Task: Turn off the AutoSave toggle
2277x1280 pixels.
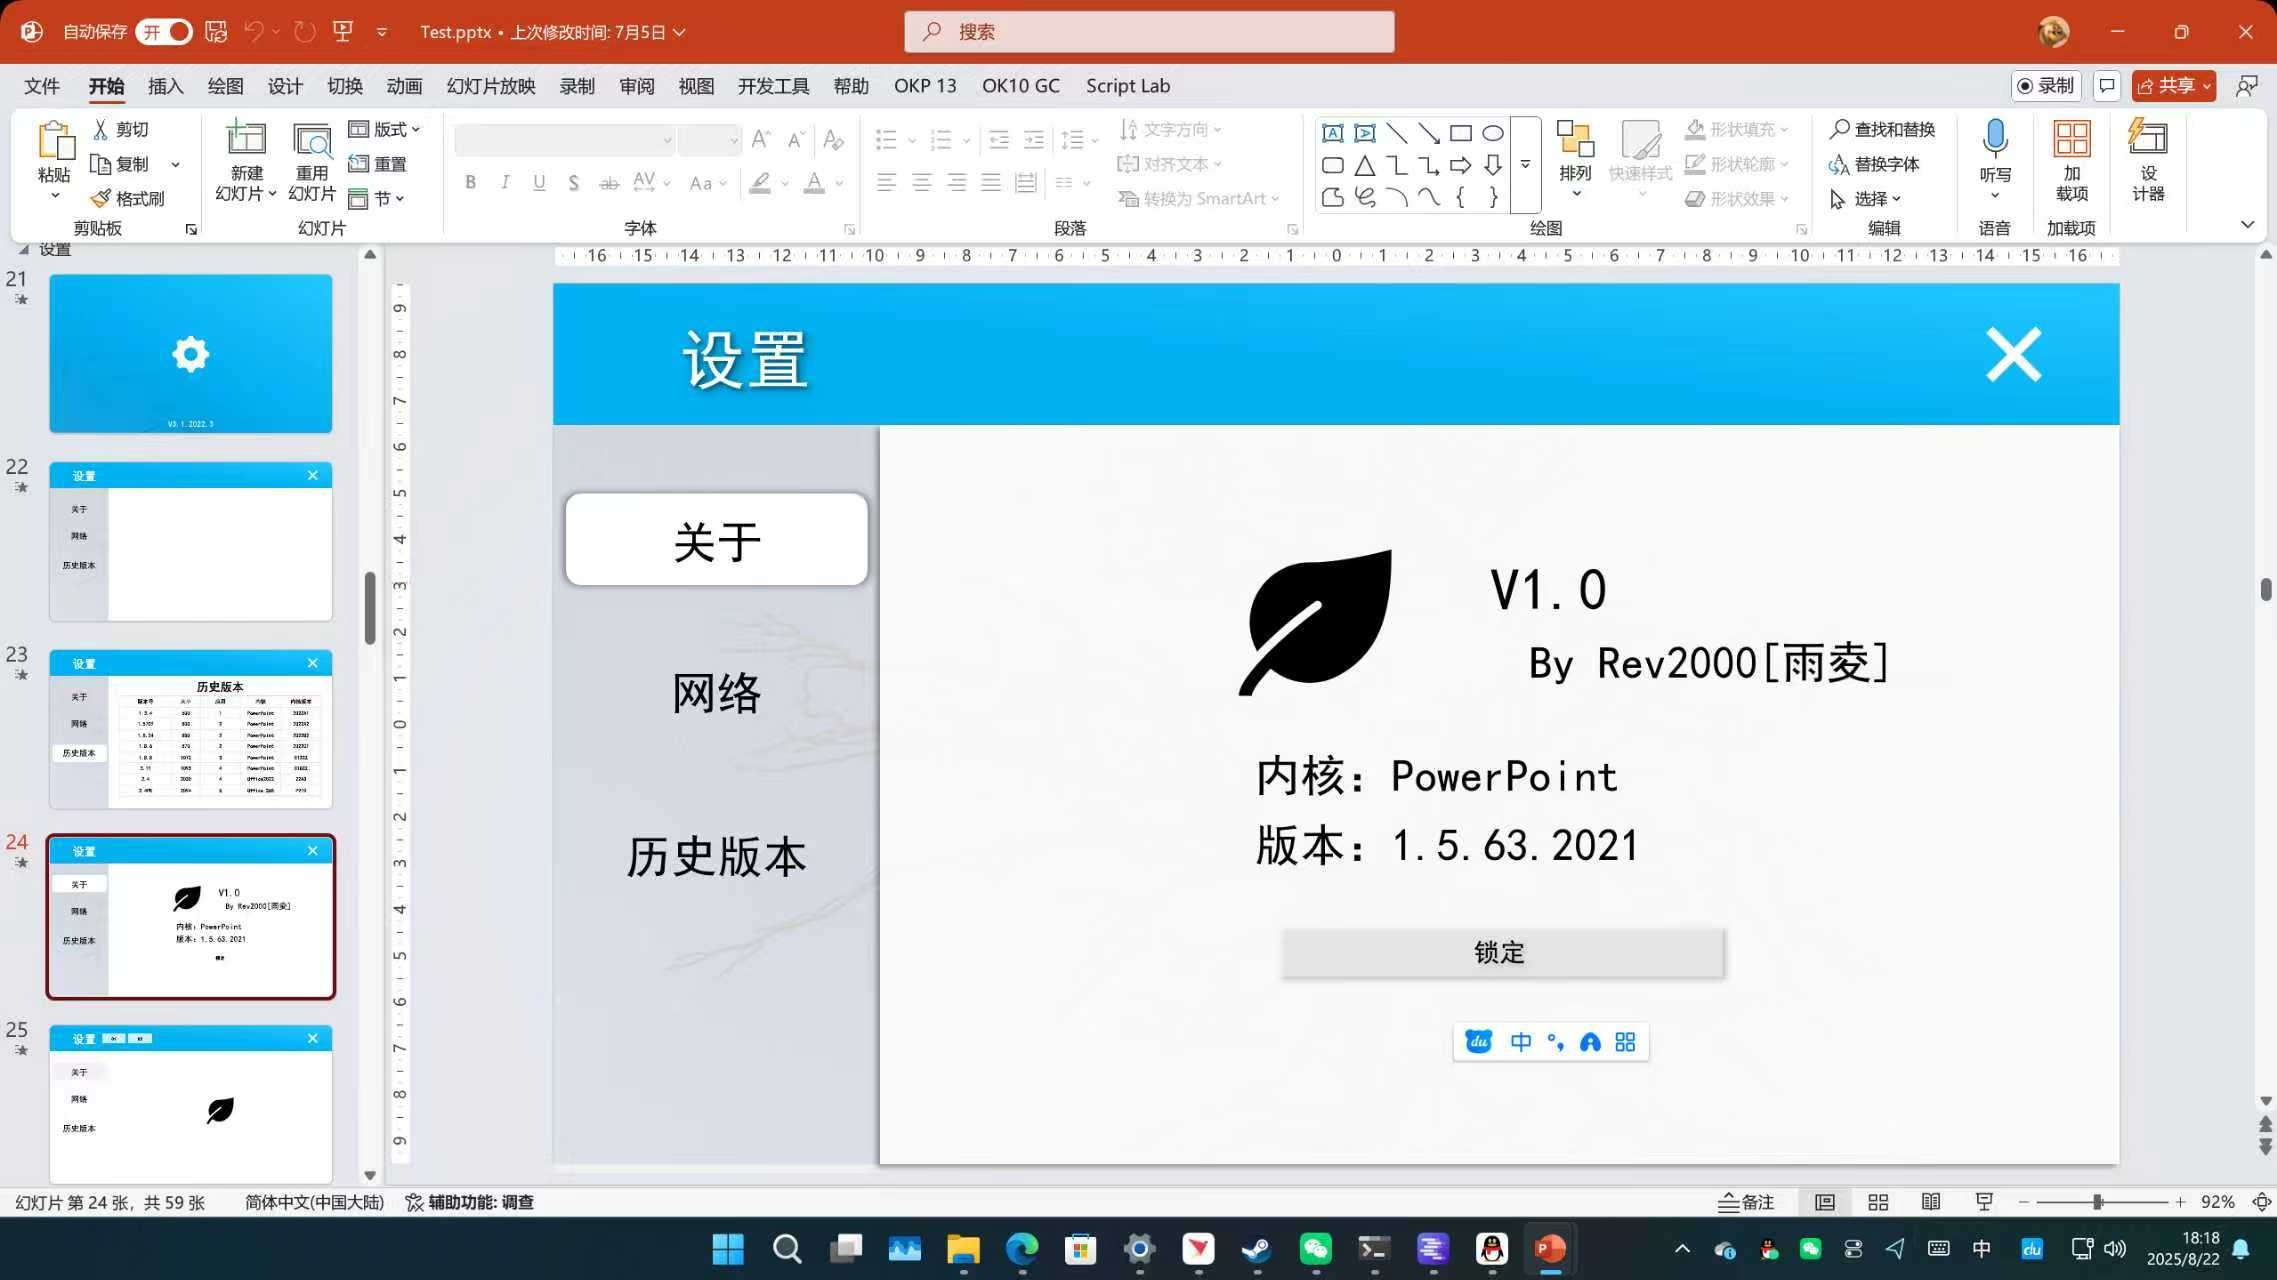Action: tap(164, 31)
